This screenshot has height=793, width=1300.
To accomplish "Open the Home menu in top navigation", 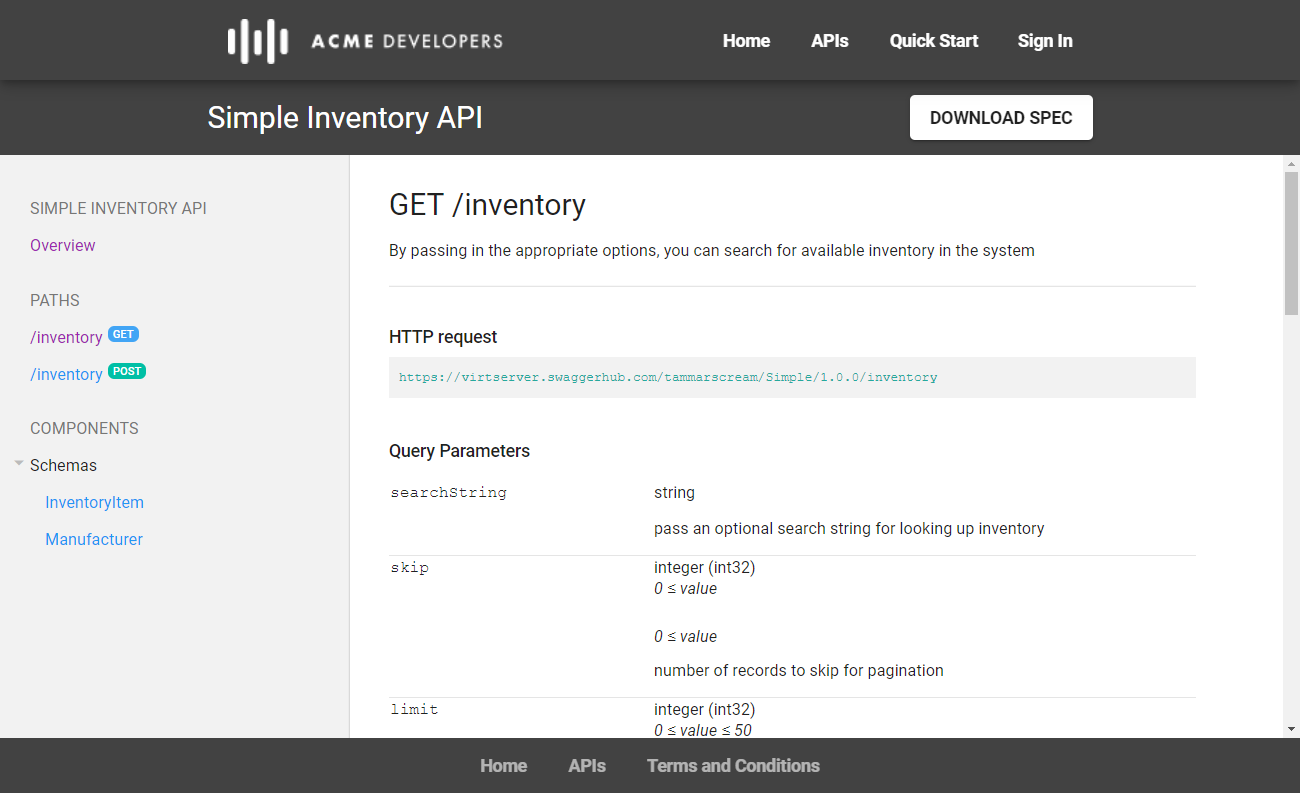I will (x=746, y=41).
